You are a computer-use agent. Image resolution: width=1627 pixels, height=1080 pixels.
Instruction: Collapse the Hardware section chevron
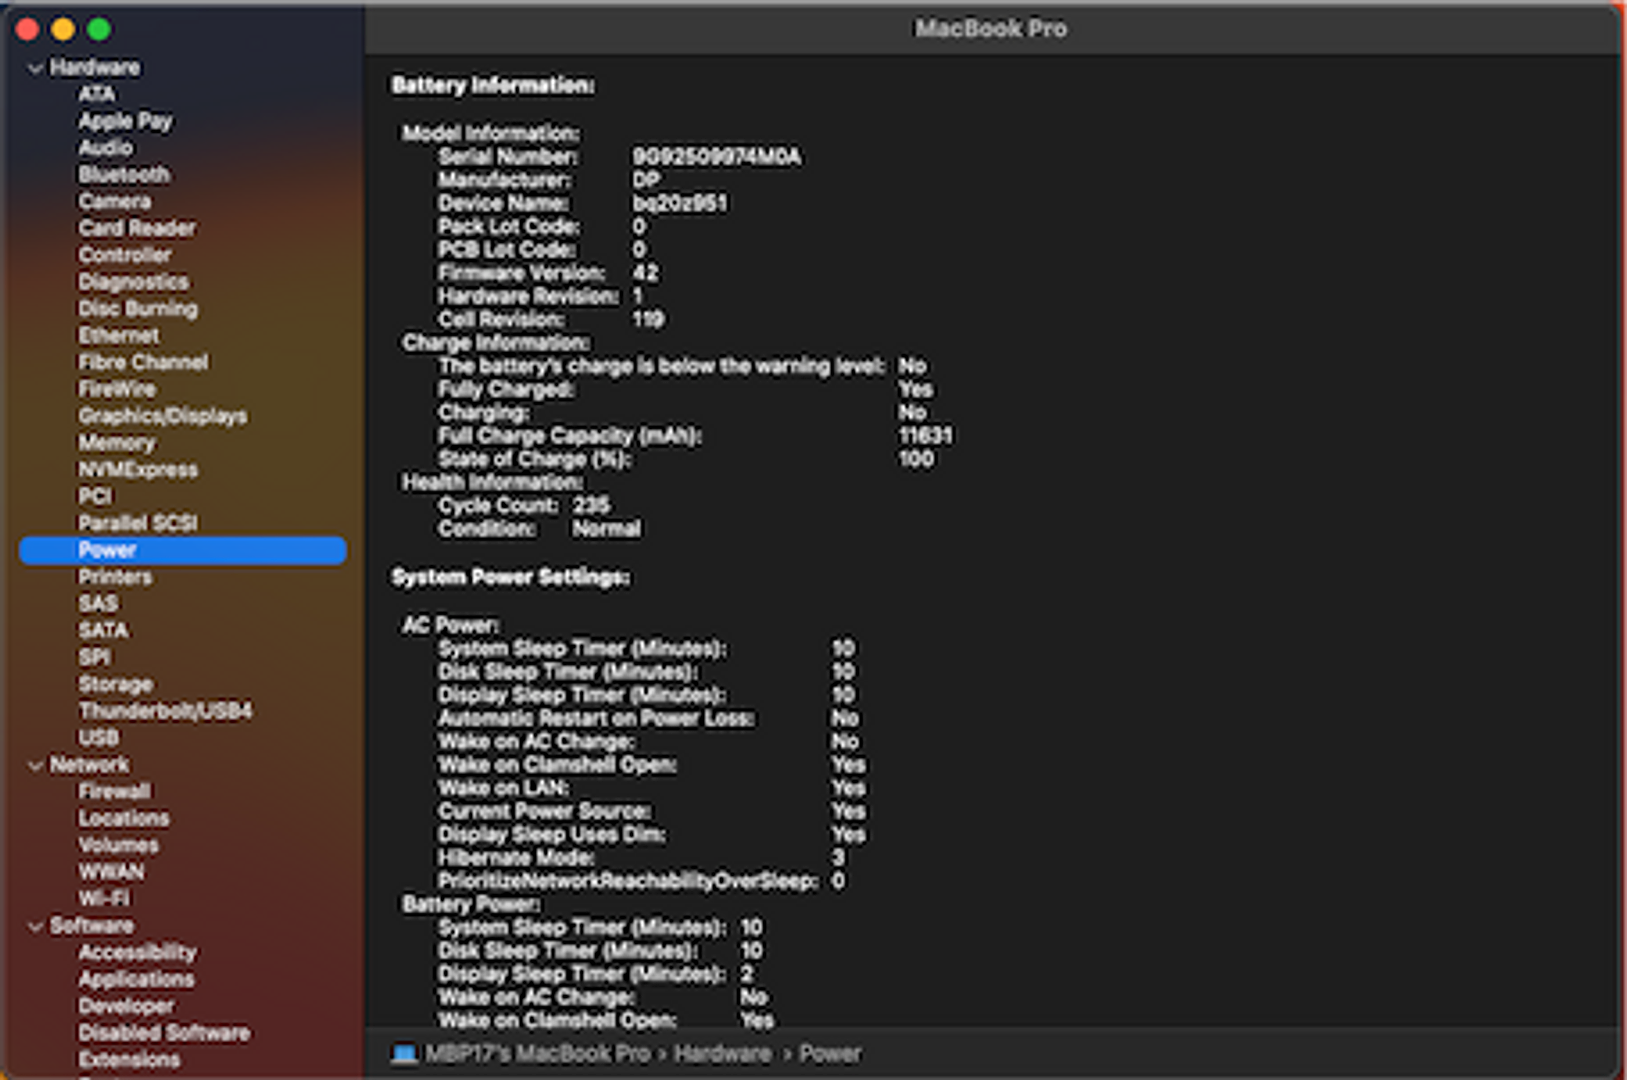click(x=36, y=68)
